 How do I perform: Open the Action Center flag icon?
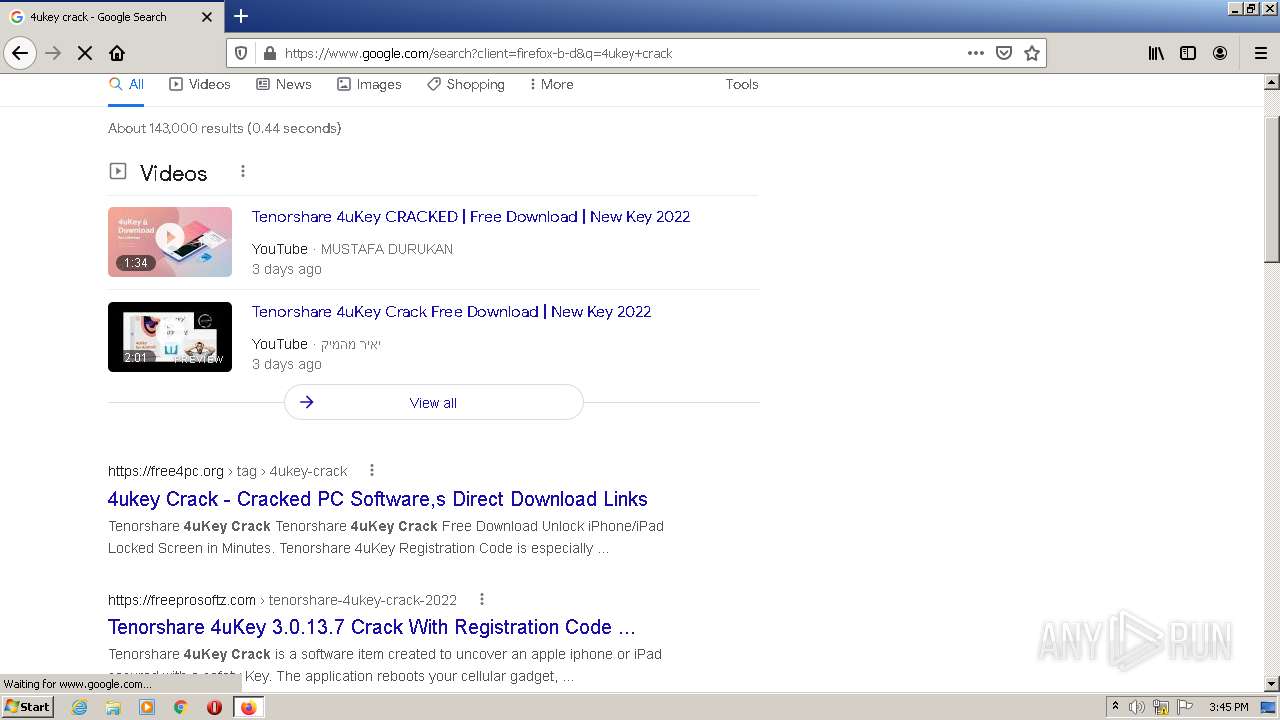1185,707
